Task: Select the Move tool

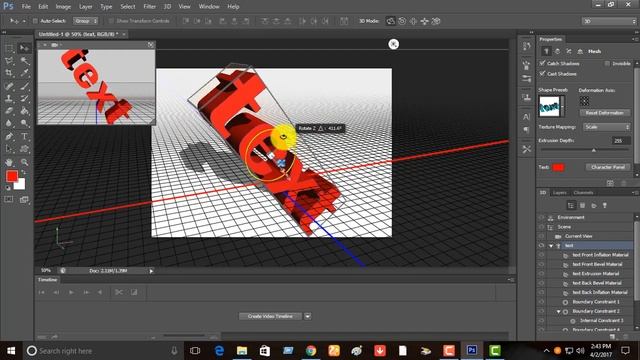Action: click(x=24, y=48)
